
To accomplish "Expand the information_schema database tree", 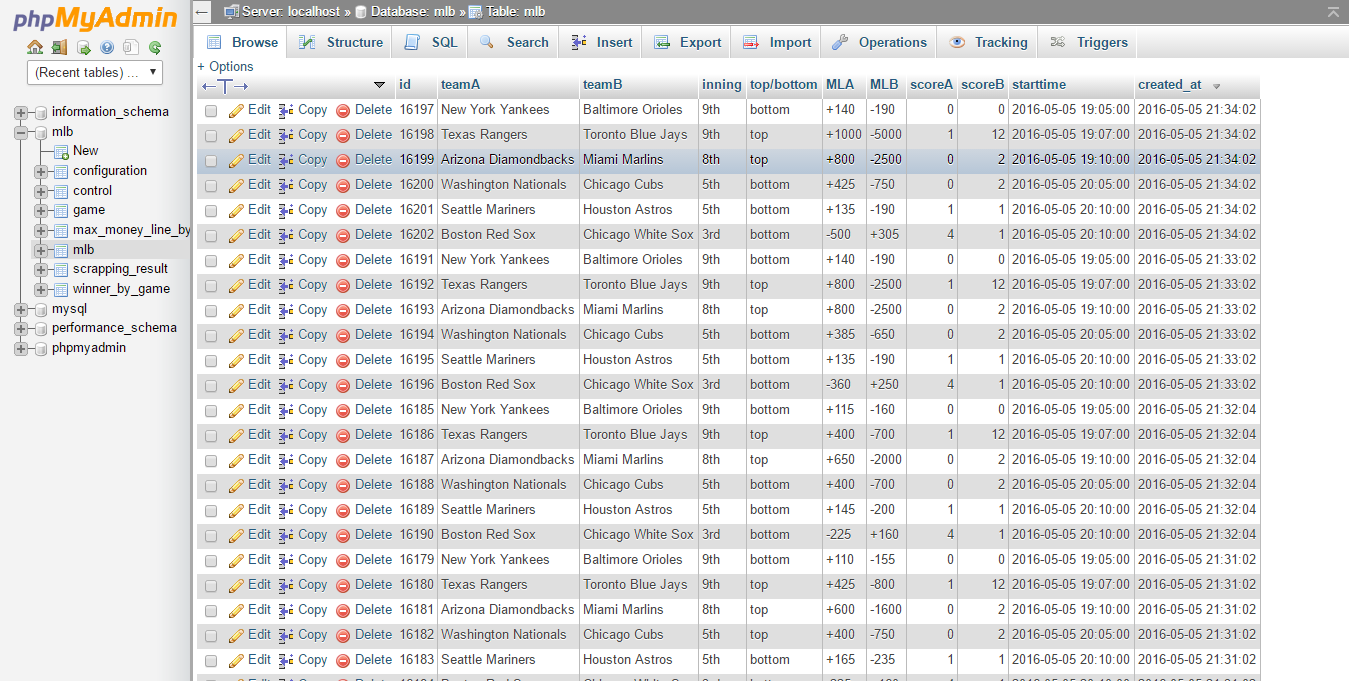I will tap(21, 112).
